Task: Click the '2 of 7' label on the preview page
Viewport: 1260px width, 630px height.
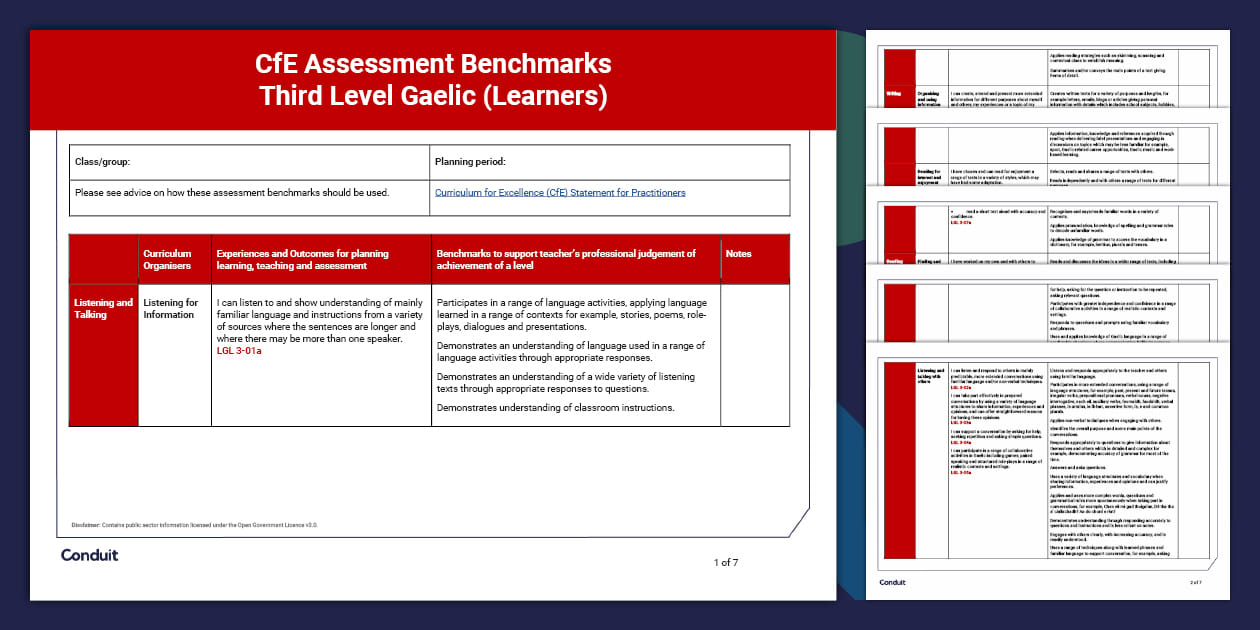Action: 1195,581
